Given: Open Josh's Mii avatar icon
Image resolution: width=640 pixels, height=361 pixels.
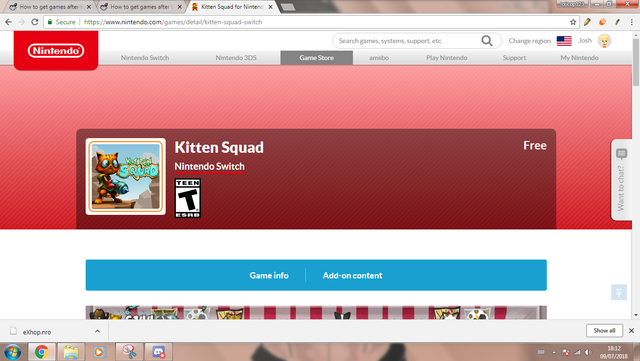Looking at the screenshot, I should [x=604, y=41].
